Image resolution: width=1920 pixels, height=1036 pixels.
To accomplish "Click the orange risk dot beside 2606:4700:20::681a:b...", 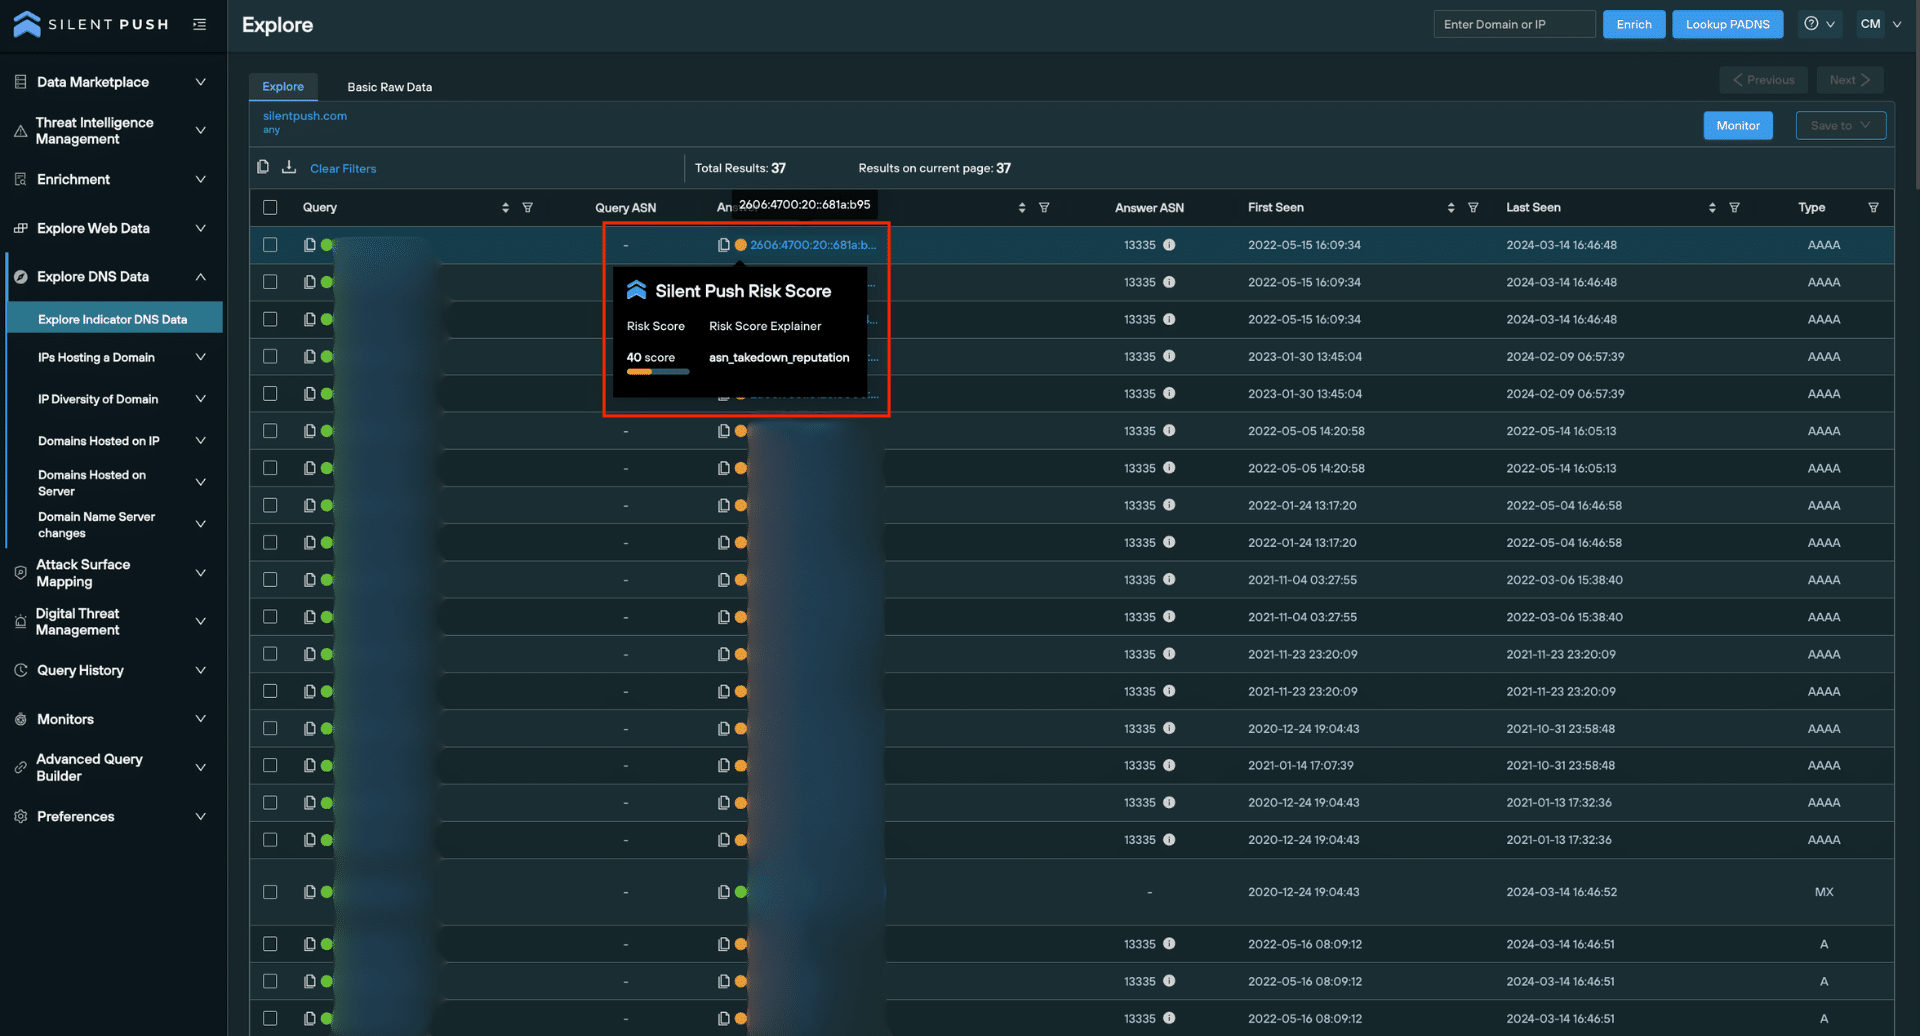I will (x=741, y=245).
